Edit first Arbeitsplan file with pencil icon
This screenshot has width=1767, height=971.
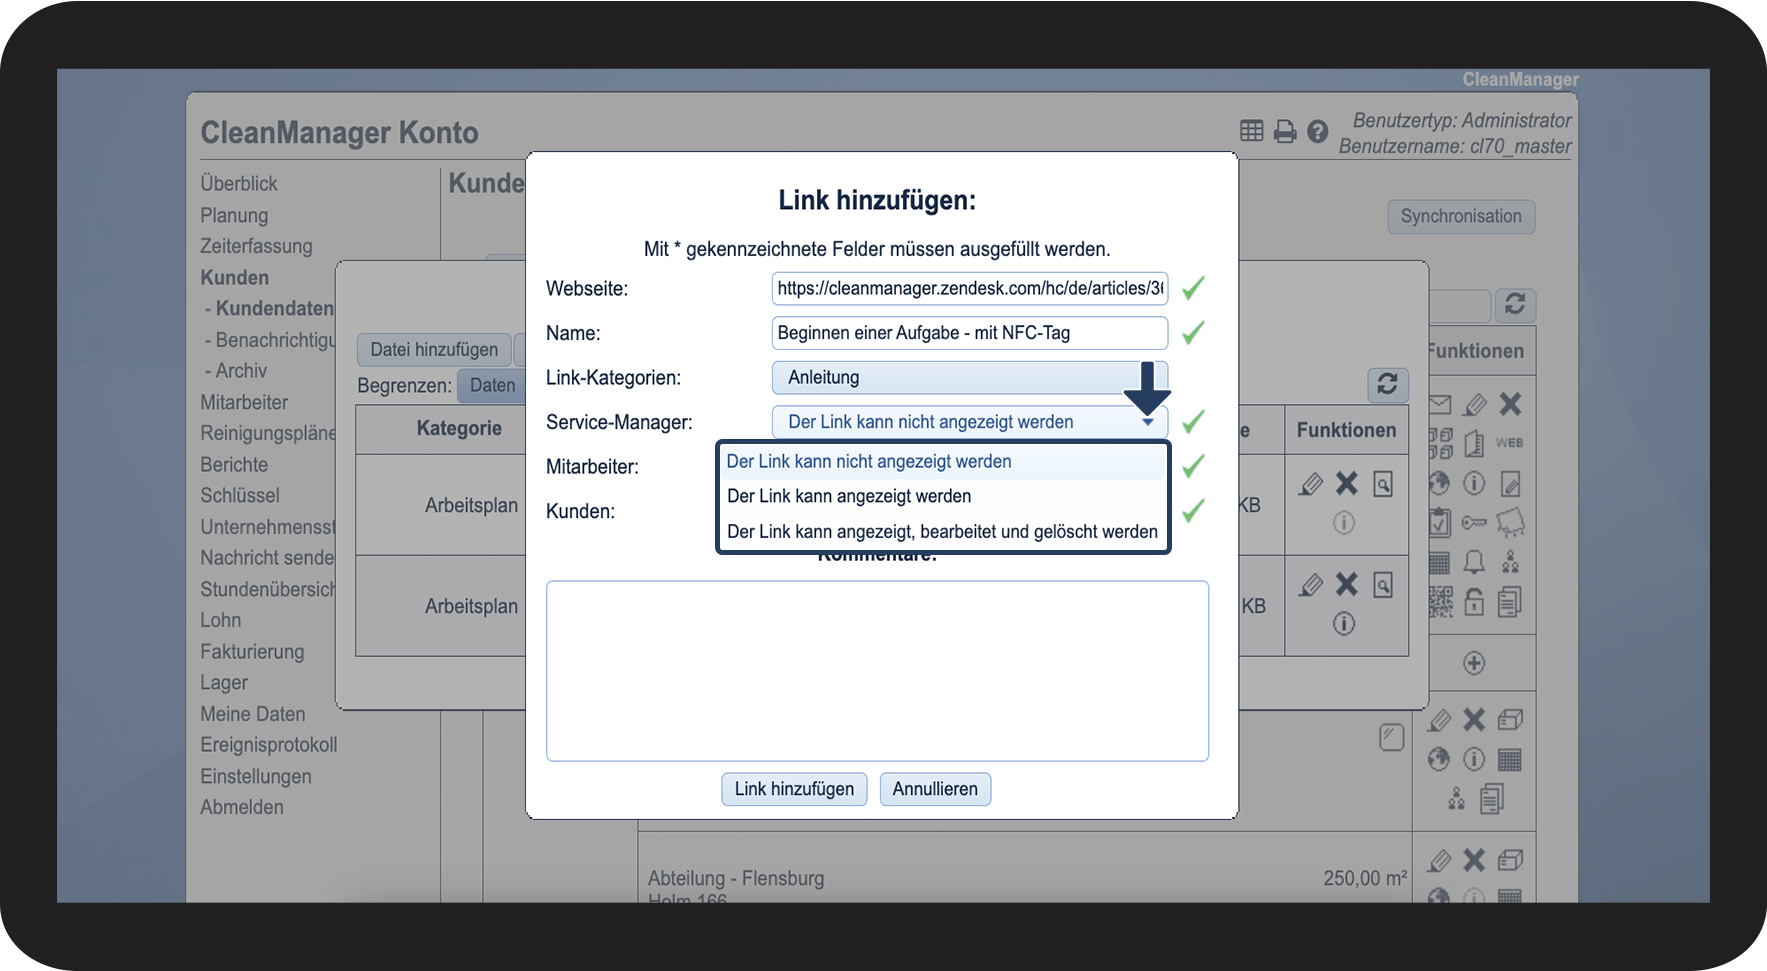(1311, 484)
